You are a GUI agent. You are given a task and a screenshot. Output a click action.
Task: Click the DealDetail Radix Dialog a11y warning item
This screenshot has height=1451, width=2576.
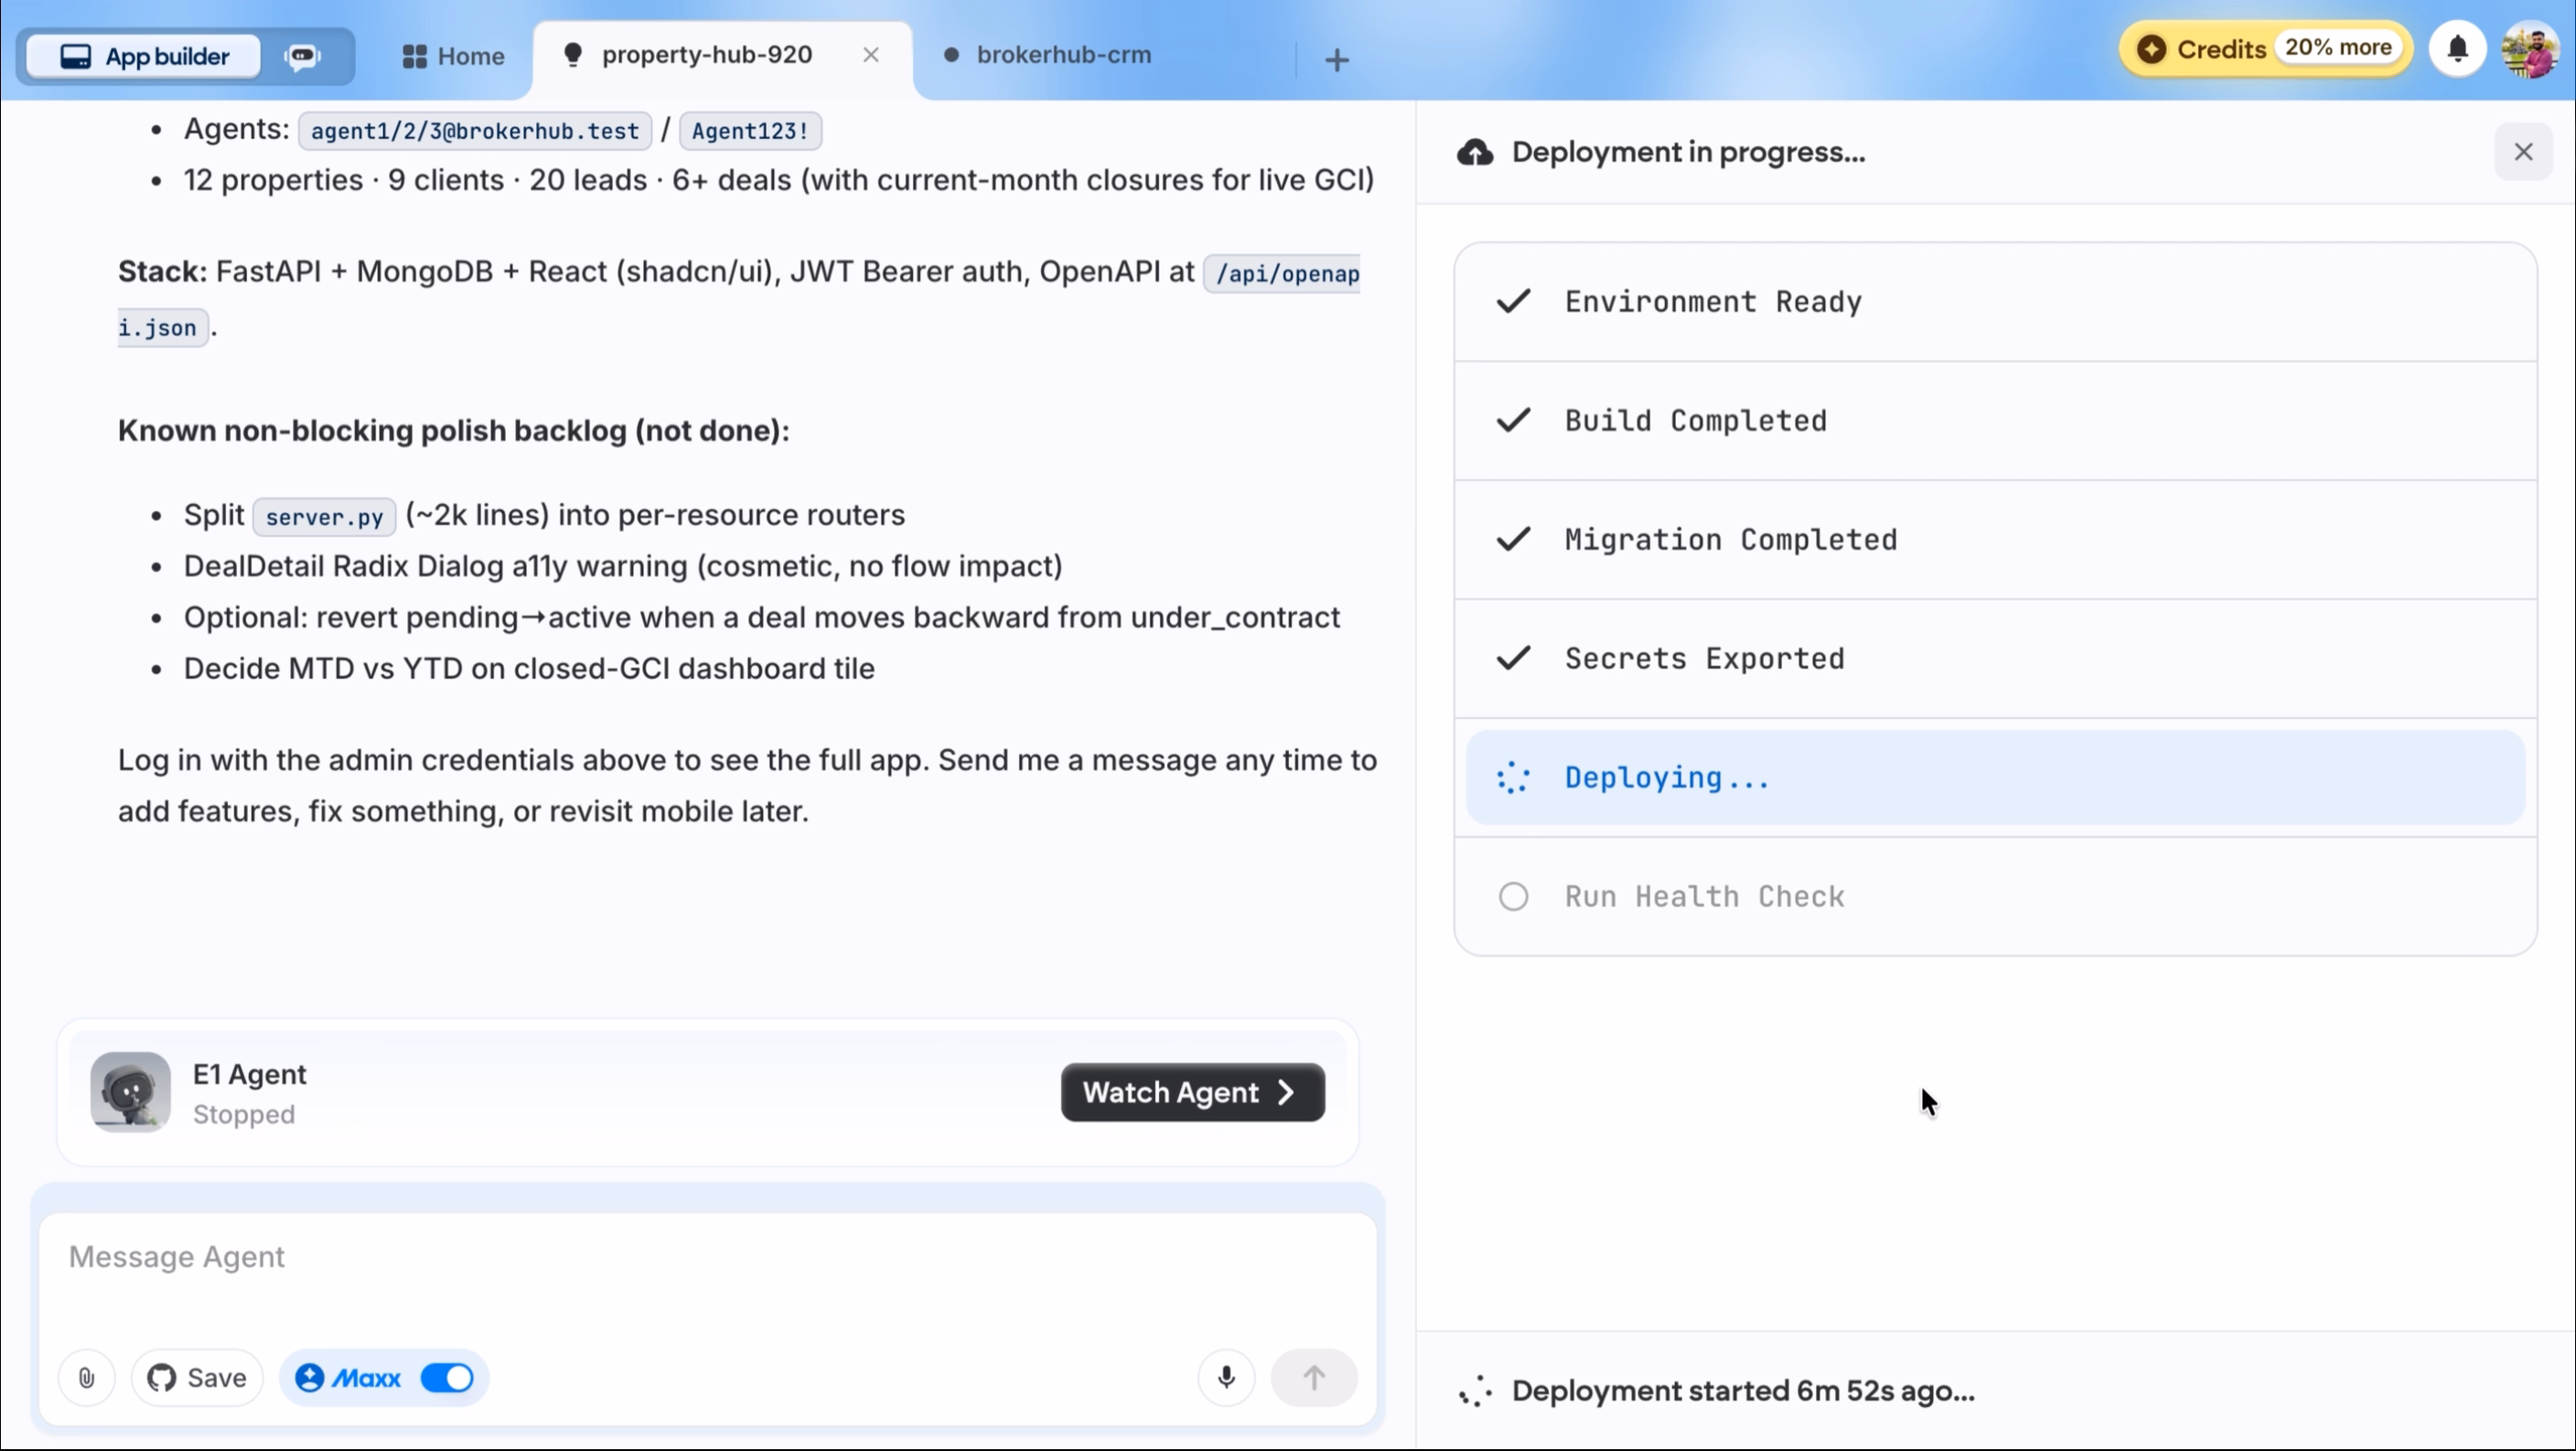623,566
